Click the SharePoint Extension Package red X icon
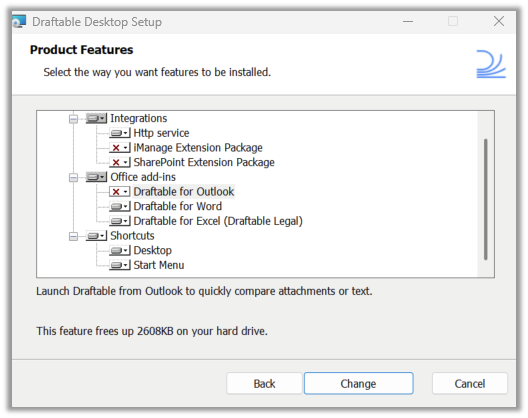The image size is (528, 418). coord(120,162)
